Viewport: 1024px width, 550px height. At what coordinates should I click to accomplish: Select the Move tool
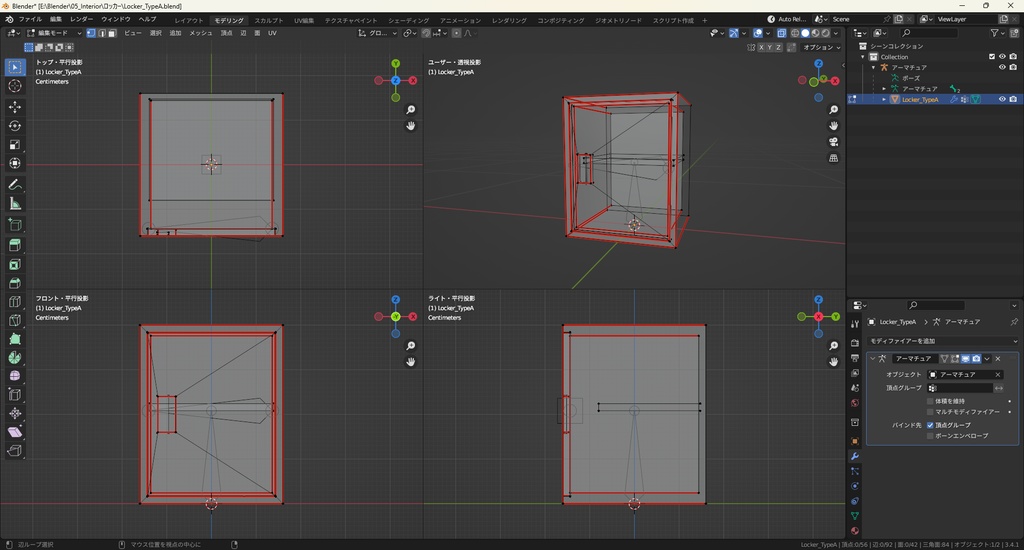[15, 106]
